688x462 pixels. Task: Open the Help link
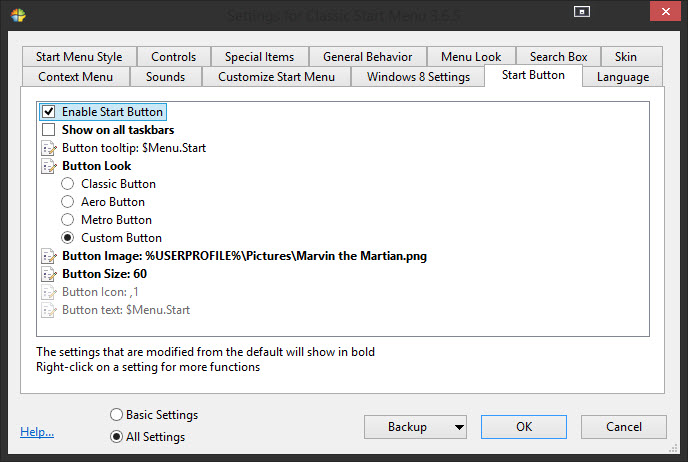tap(37, 432)
